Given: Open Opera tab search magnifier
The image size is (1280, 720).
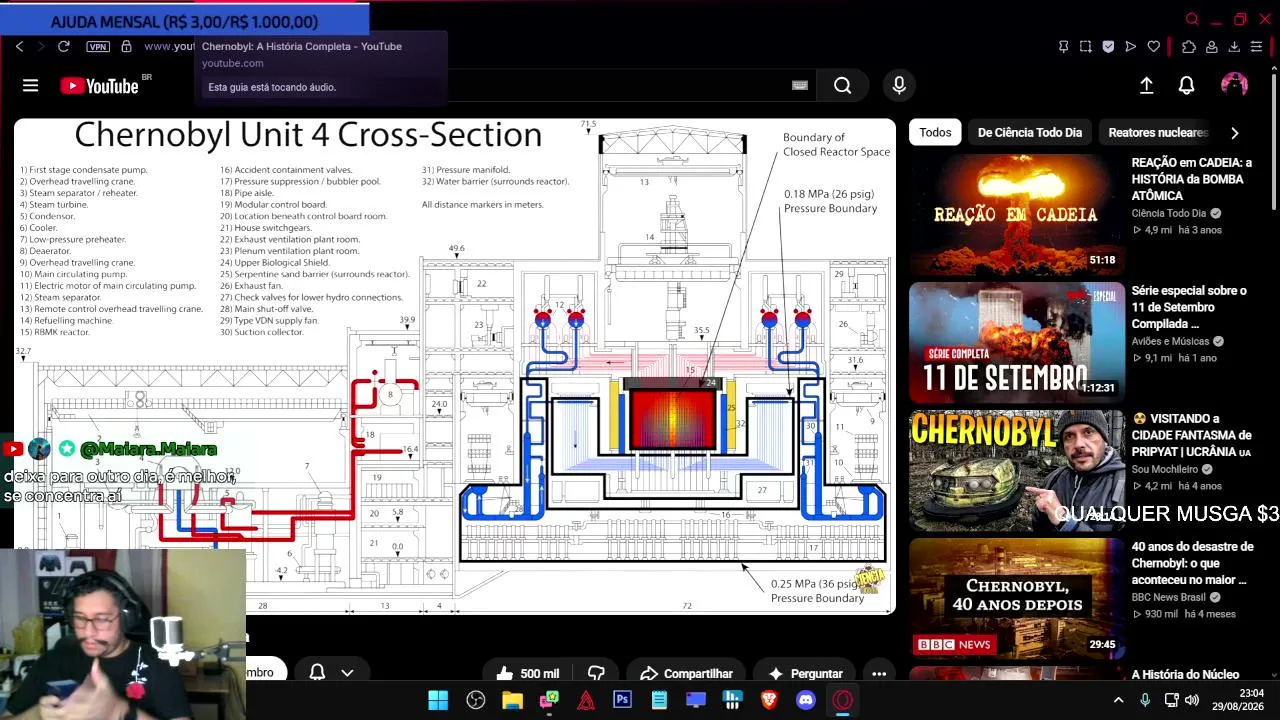Looking at the screenshot, I should (x=1192, y=19).
